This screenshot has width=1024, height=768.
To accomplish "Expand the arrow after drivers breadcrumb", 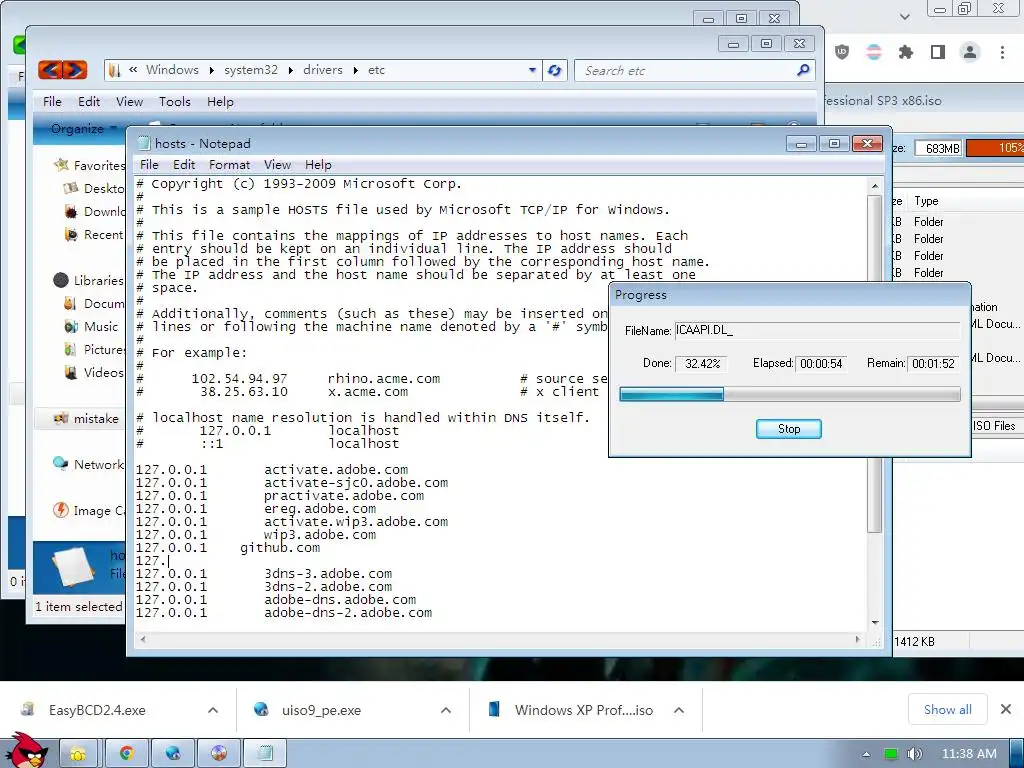I will 355,70.
